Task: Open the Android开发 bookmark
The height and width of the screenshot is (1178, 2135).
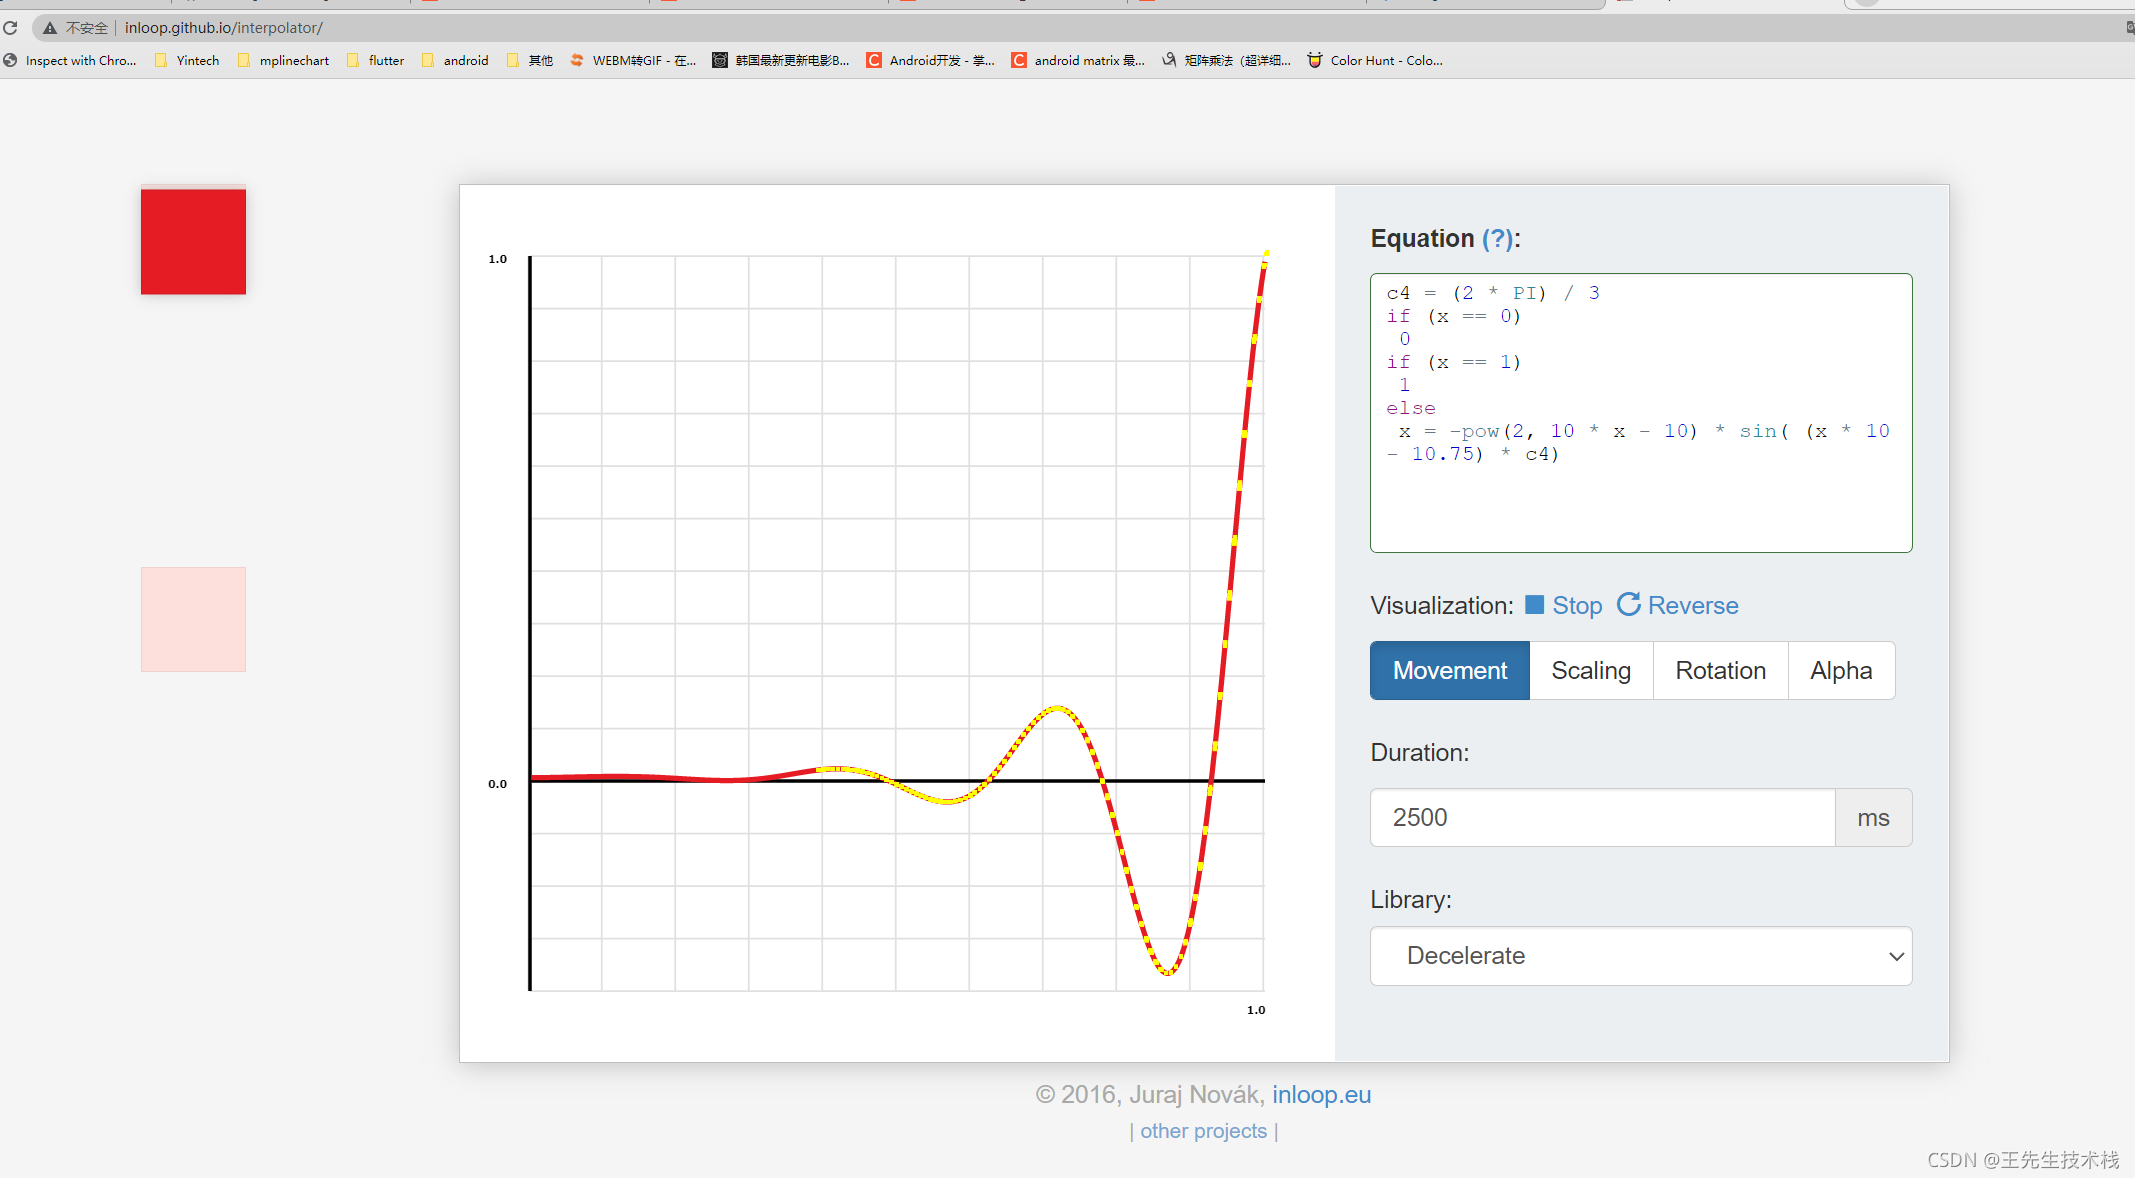Action: (930, 61)
